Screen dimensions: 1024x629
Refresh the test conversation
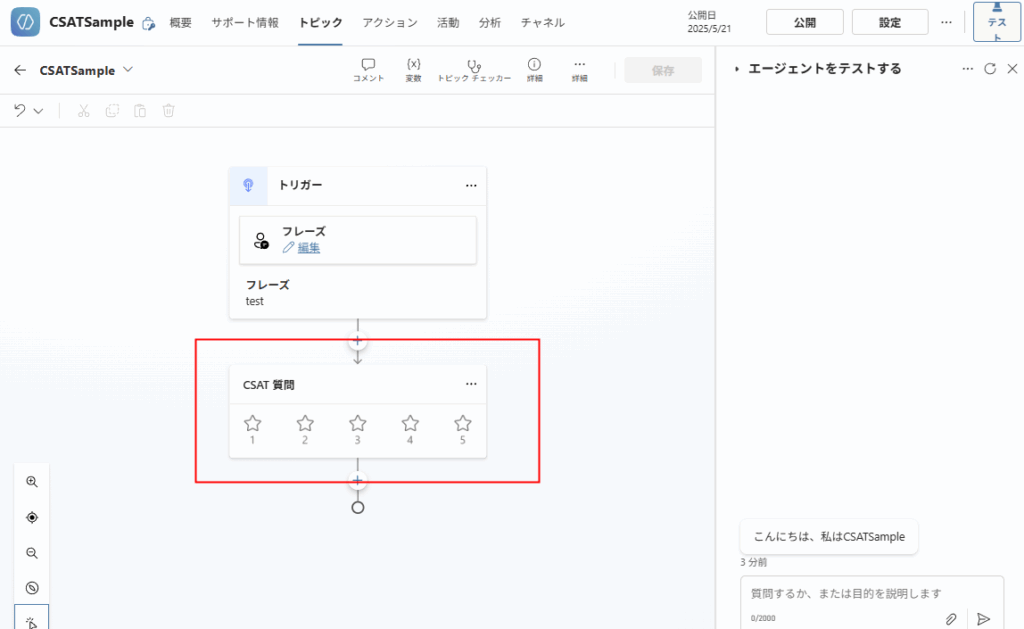990,69
